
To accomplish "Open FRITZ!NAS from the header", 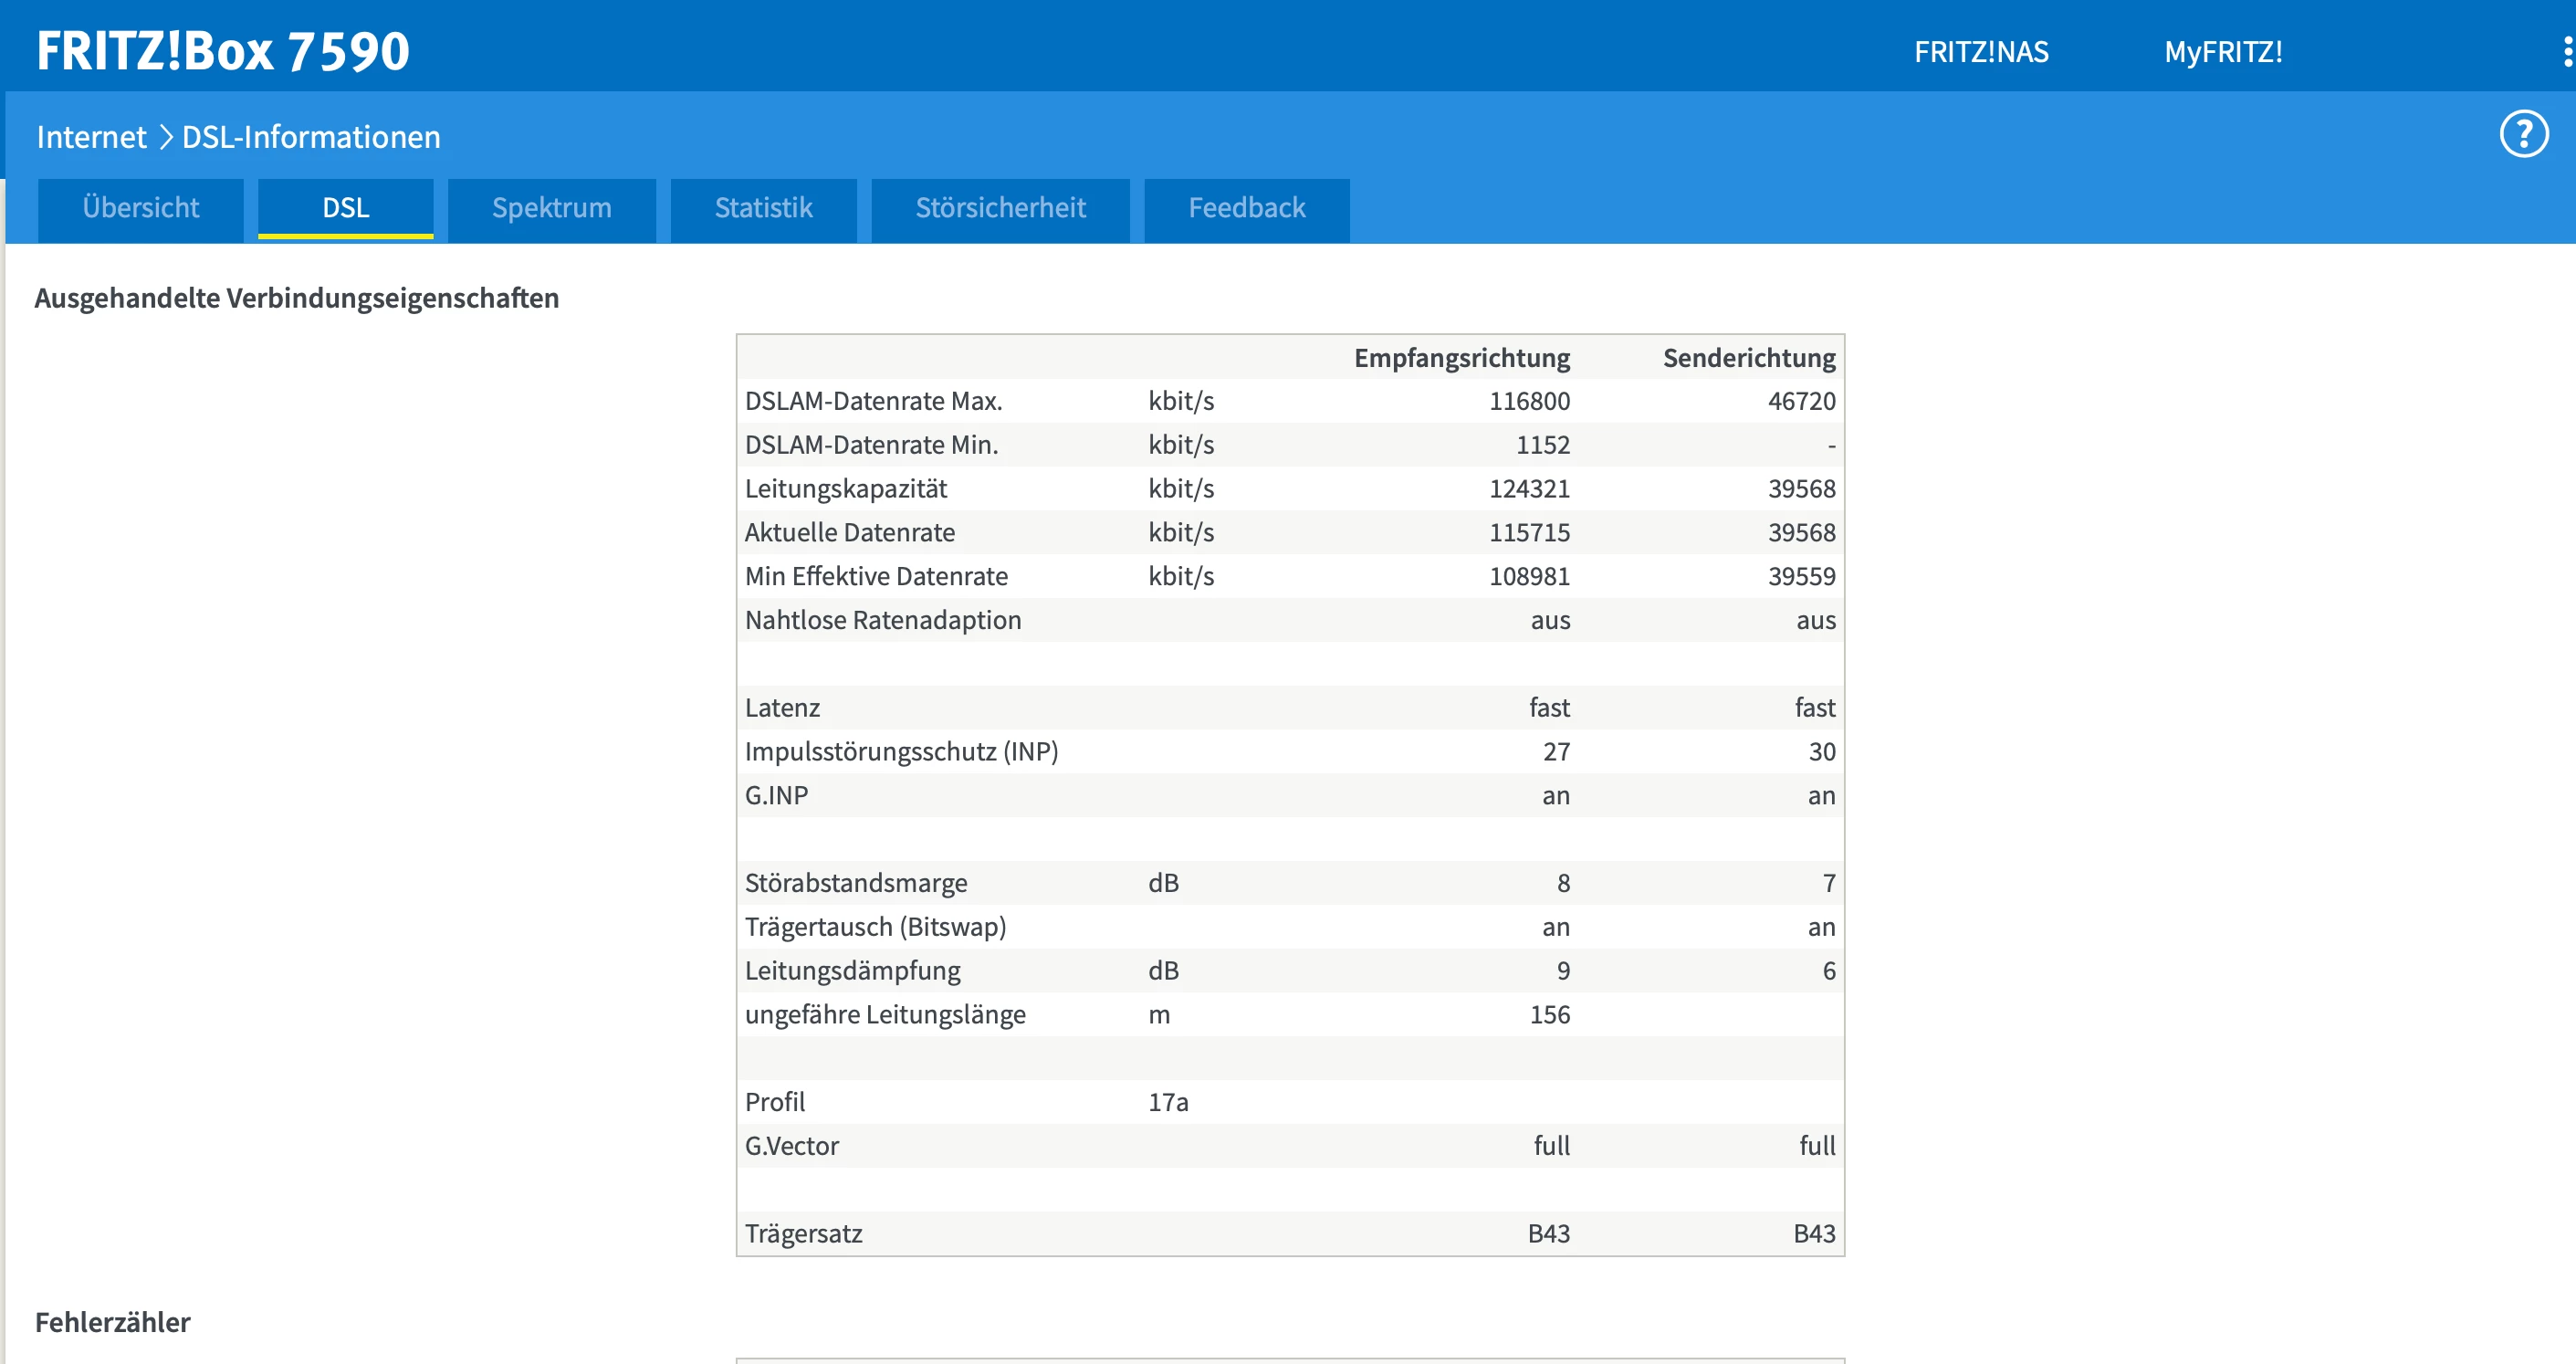I will tap(1980, 52).
